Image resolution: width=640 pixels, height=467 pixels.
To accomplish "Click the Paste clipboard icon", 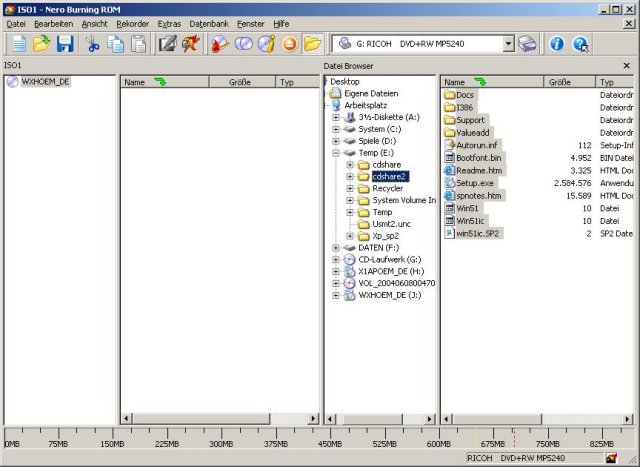I will coord(138,44).
